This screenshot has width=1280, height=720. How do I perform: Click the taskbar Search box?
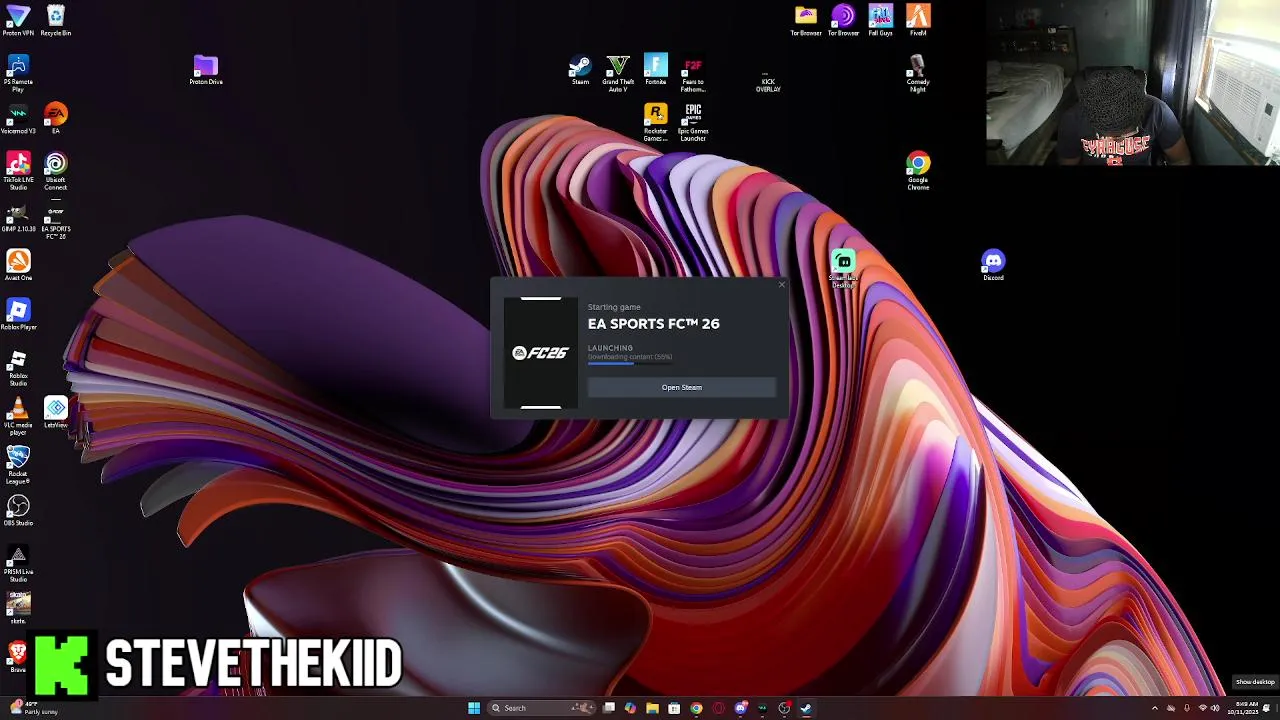(542, 708)
